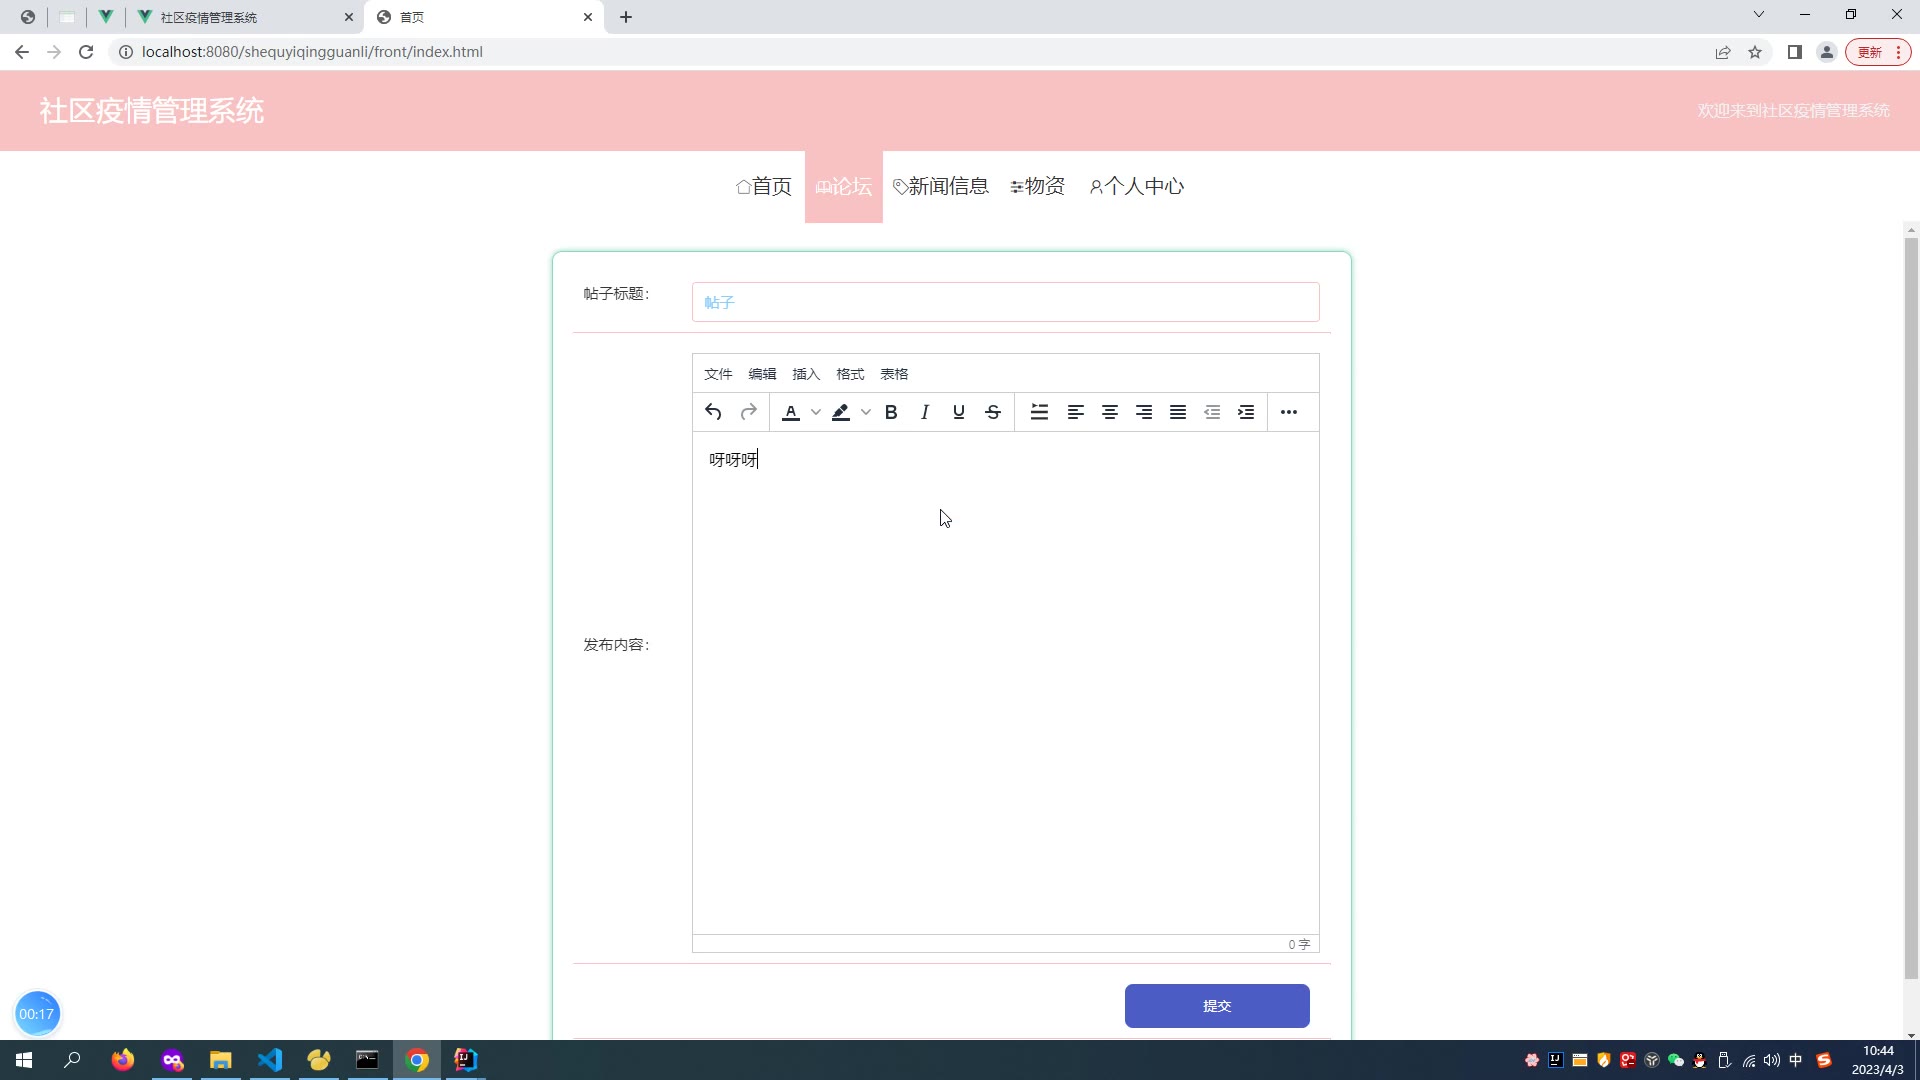The height and width of the screenshot is (1080, 1920).
Task: Open terminal window from taskbar
Action: coord(368,1060)
